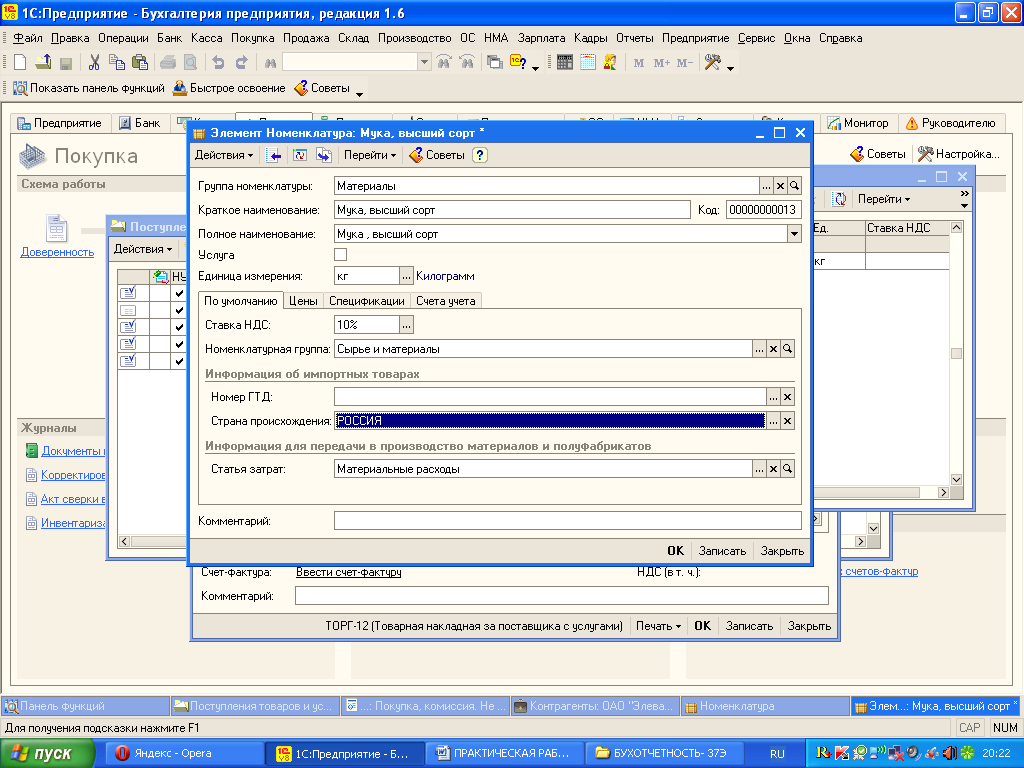The height and width of the screenshot is (768, 1024).
Task: Click ellipsis button for Номер ГТД
Action: [773, 397]
